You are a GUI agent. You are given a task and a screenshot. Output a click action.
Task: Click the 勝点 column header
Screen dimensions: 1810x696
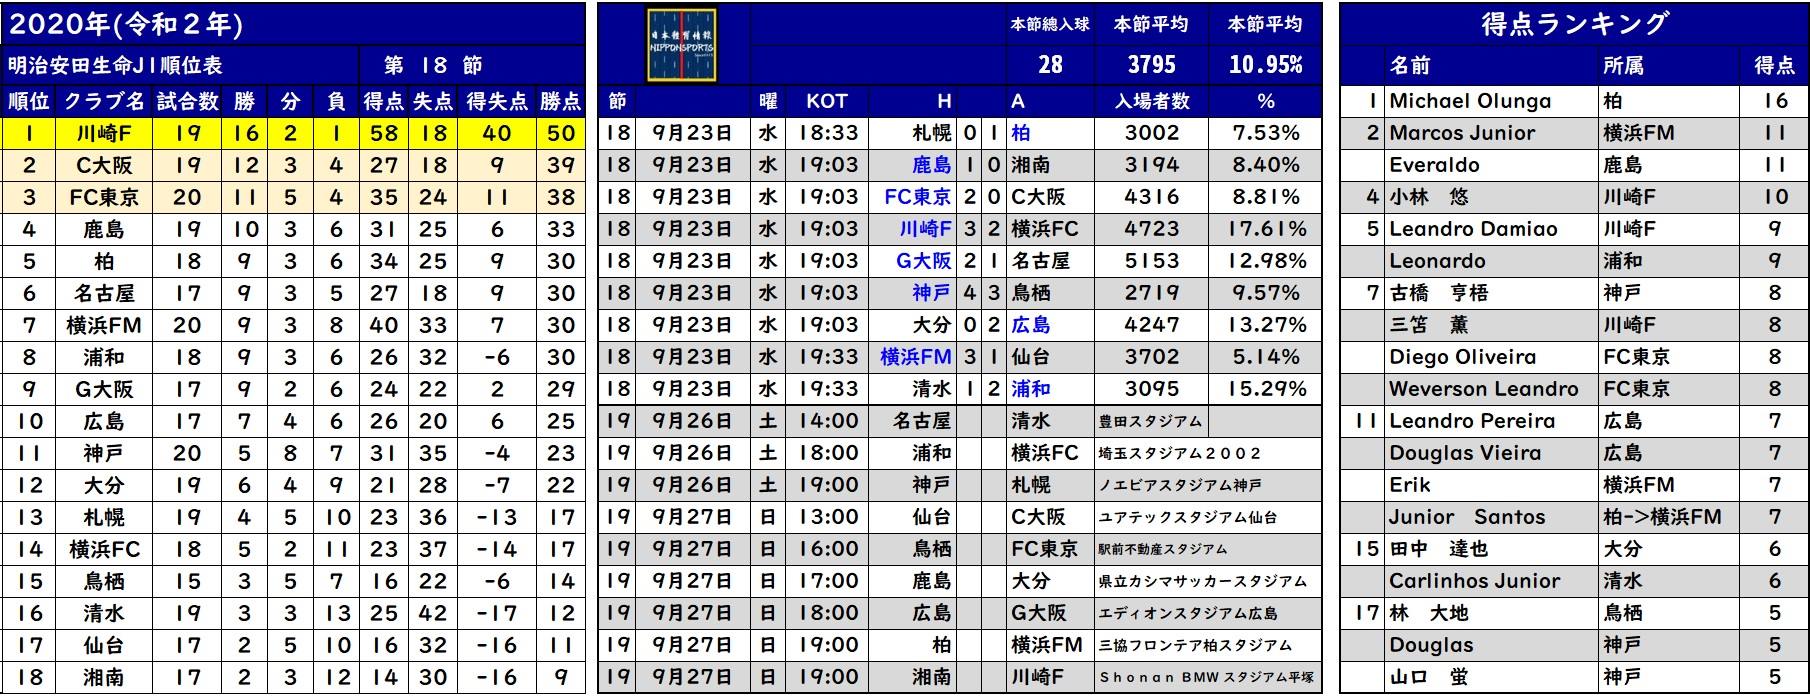click(x=561, y=101)
